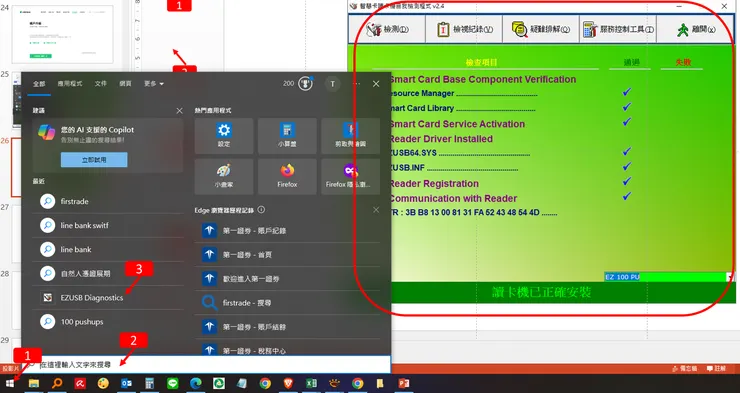Open Firefox private browsing tile
The height and width of the screenshot is (393, 740).
pos(351,176)
